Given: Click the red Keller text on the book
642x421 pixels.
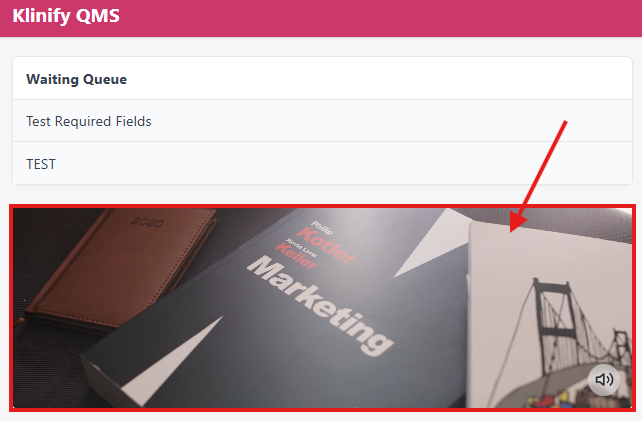Looking at the screenshot, I should tap(296, 256).
